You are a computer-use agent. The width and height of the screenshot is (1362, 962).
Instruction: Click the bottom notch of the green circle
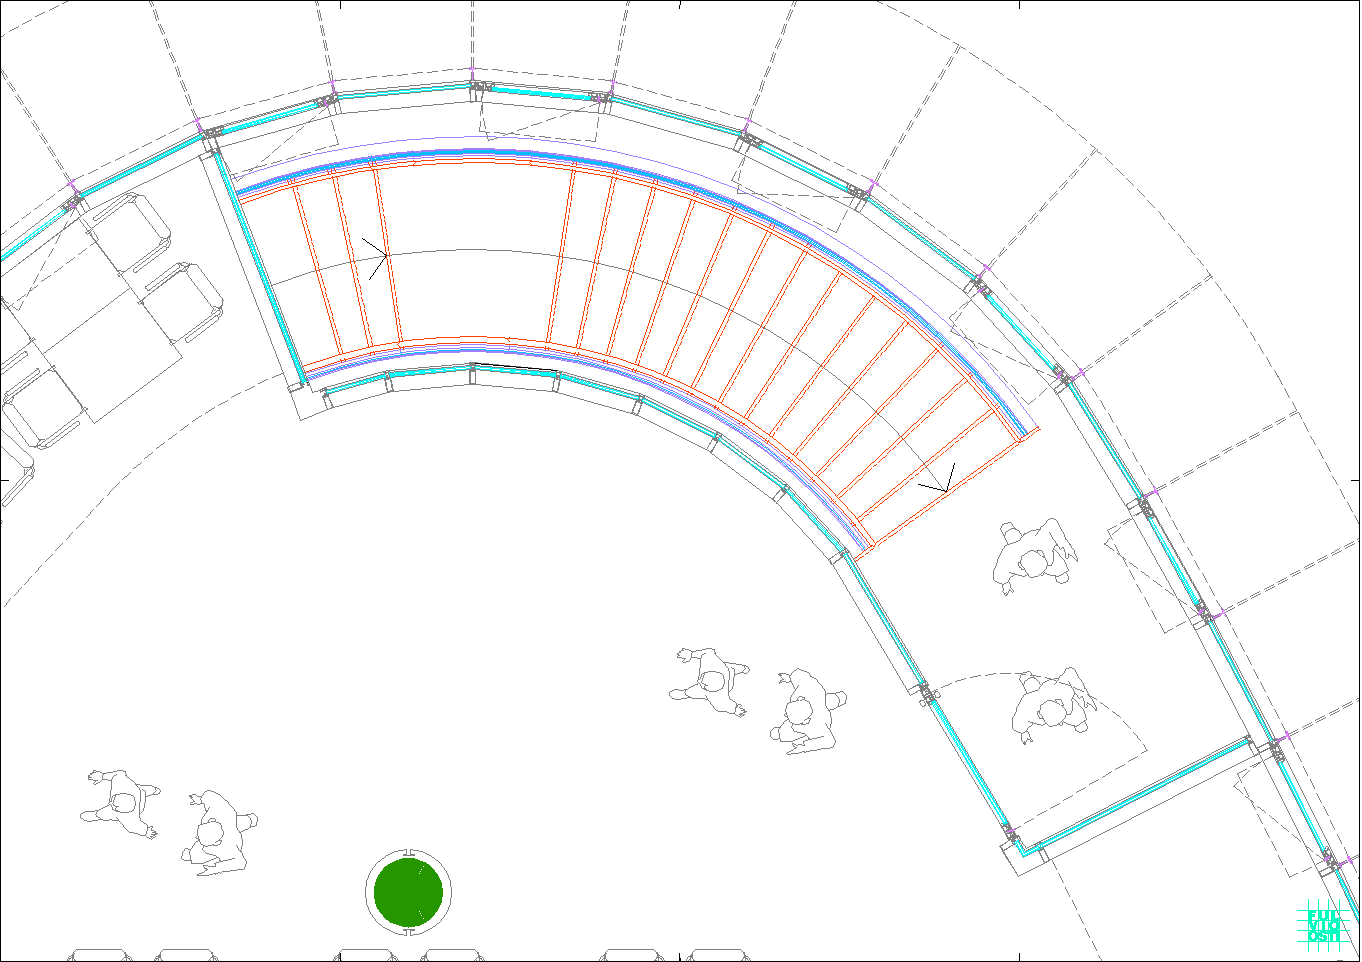click(x=408, y=931)
